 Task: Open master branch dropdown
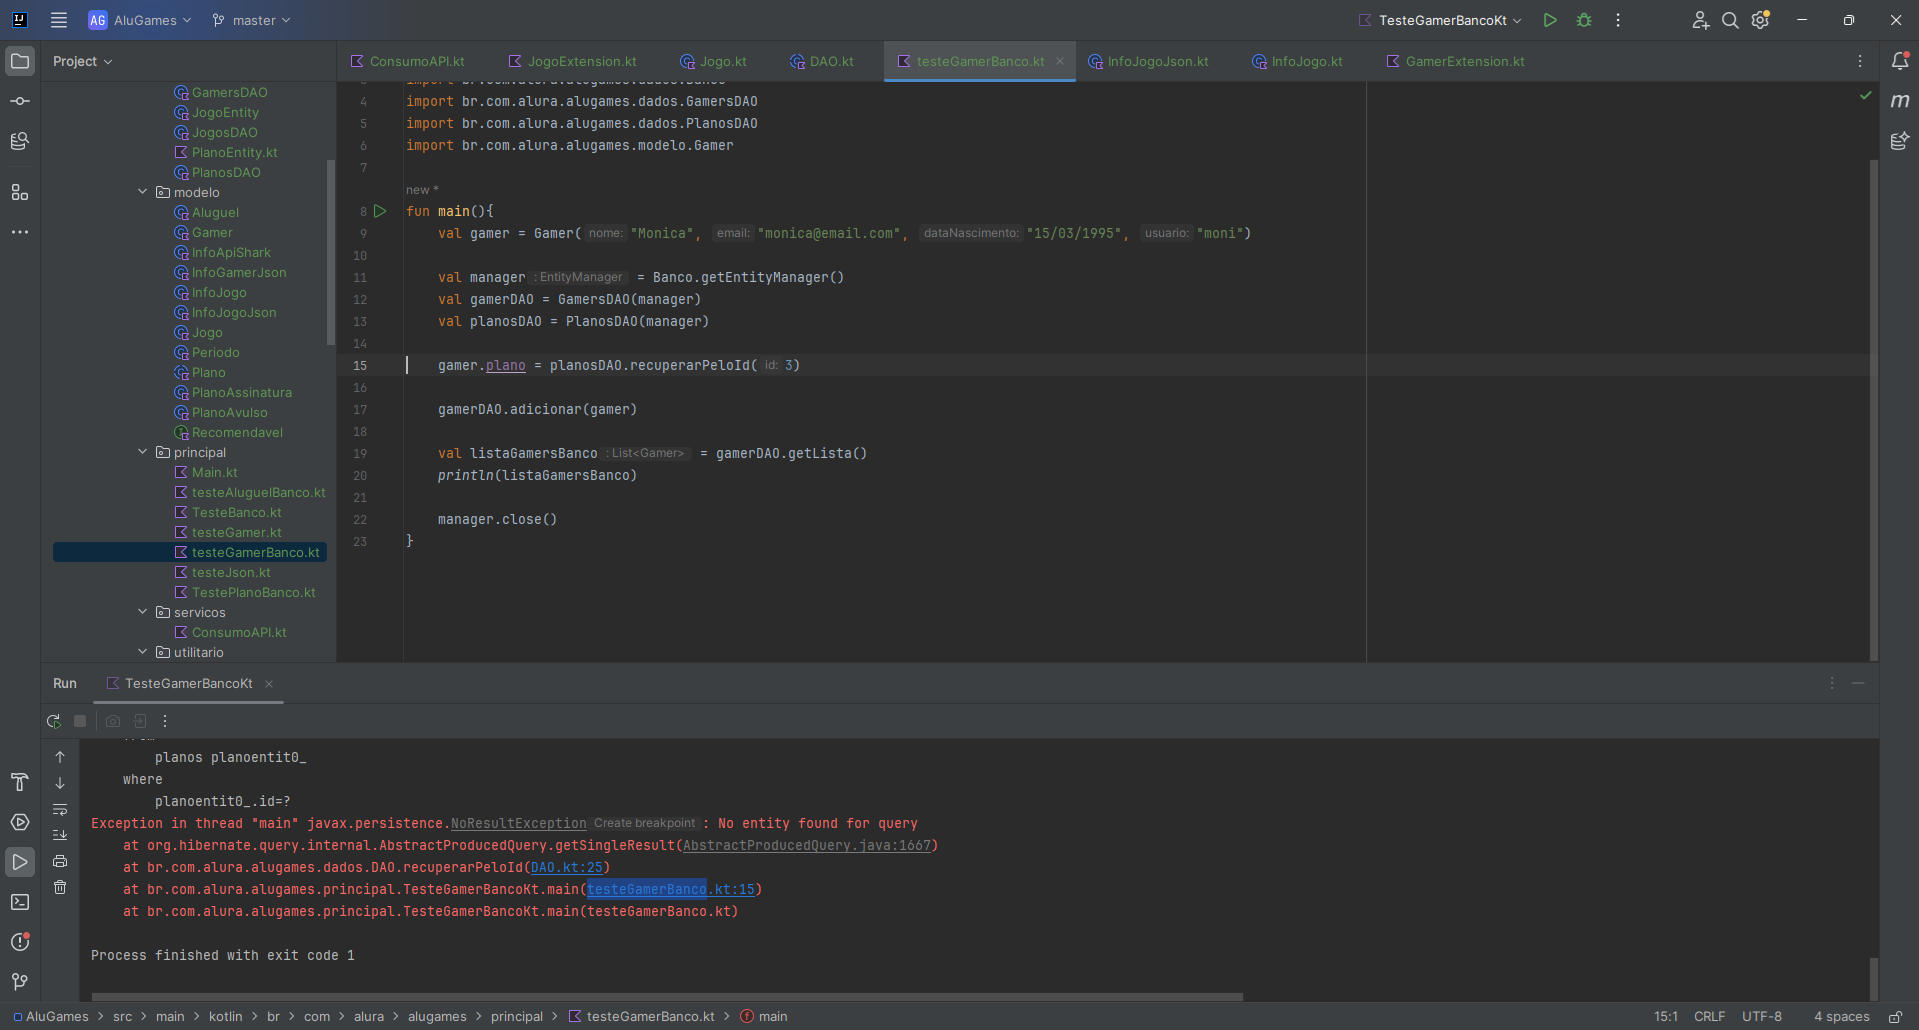click(252, 20)
